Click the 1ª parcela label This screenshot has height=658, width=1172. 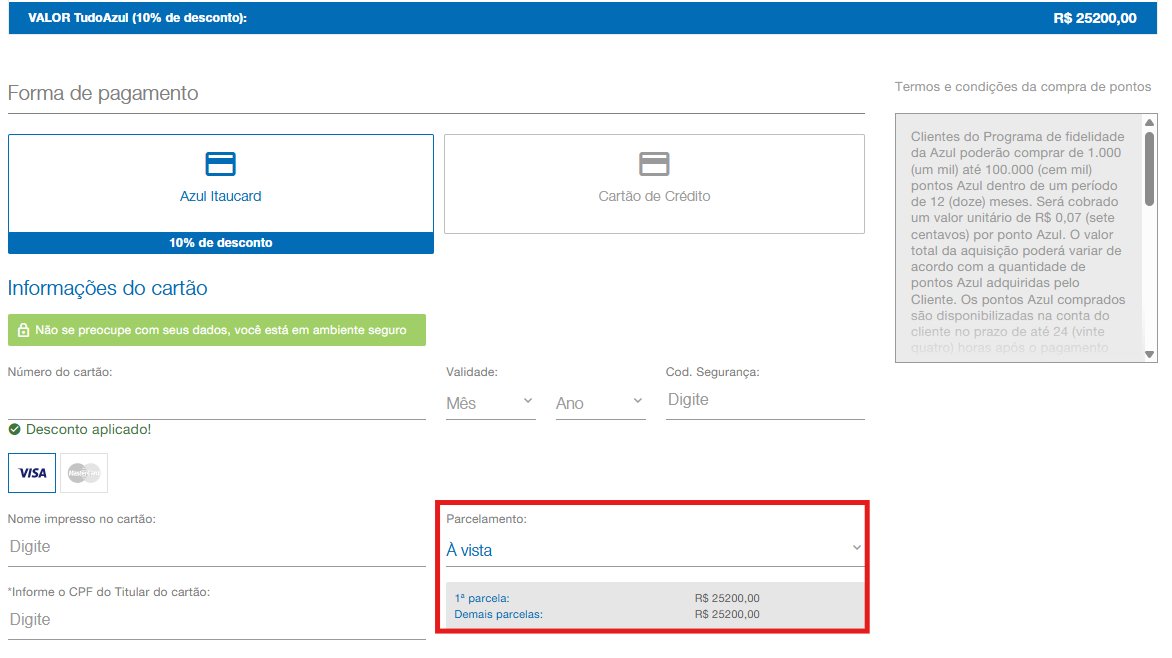(x=482, y=598)
